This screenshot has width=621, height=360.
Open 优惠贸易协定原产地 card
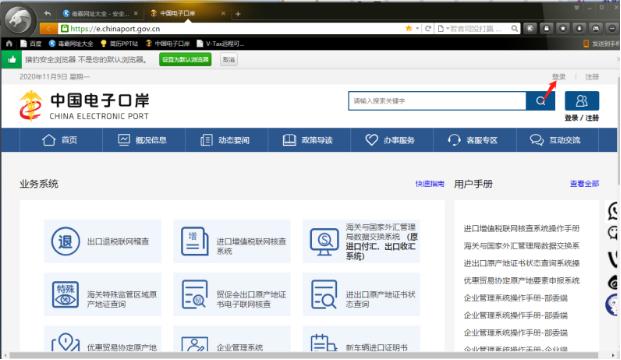click(103, 340)
